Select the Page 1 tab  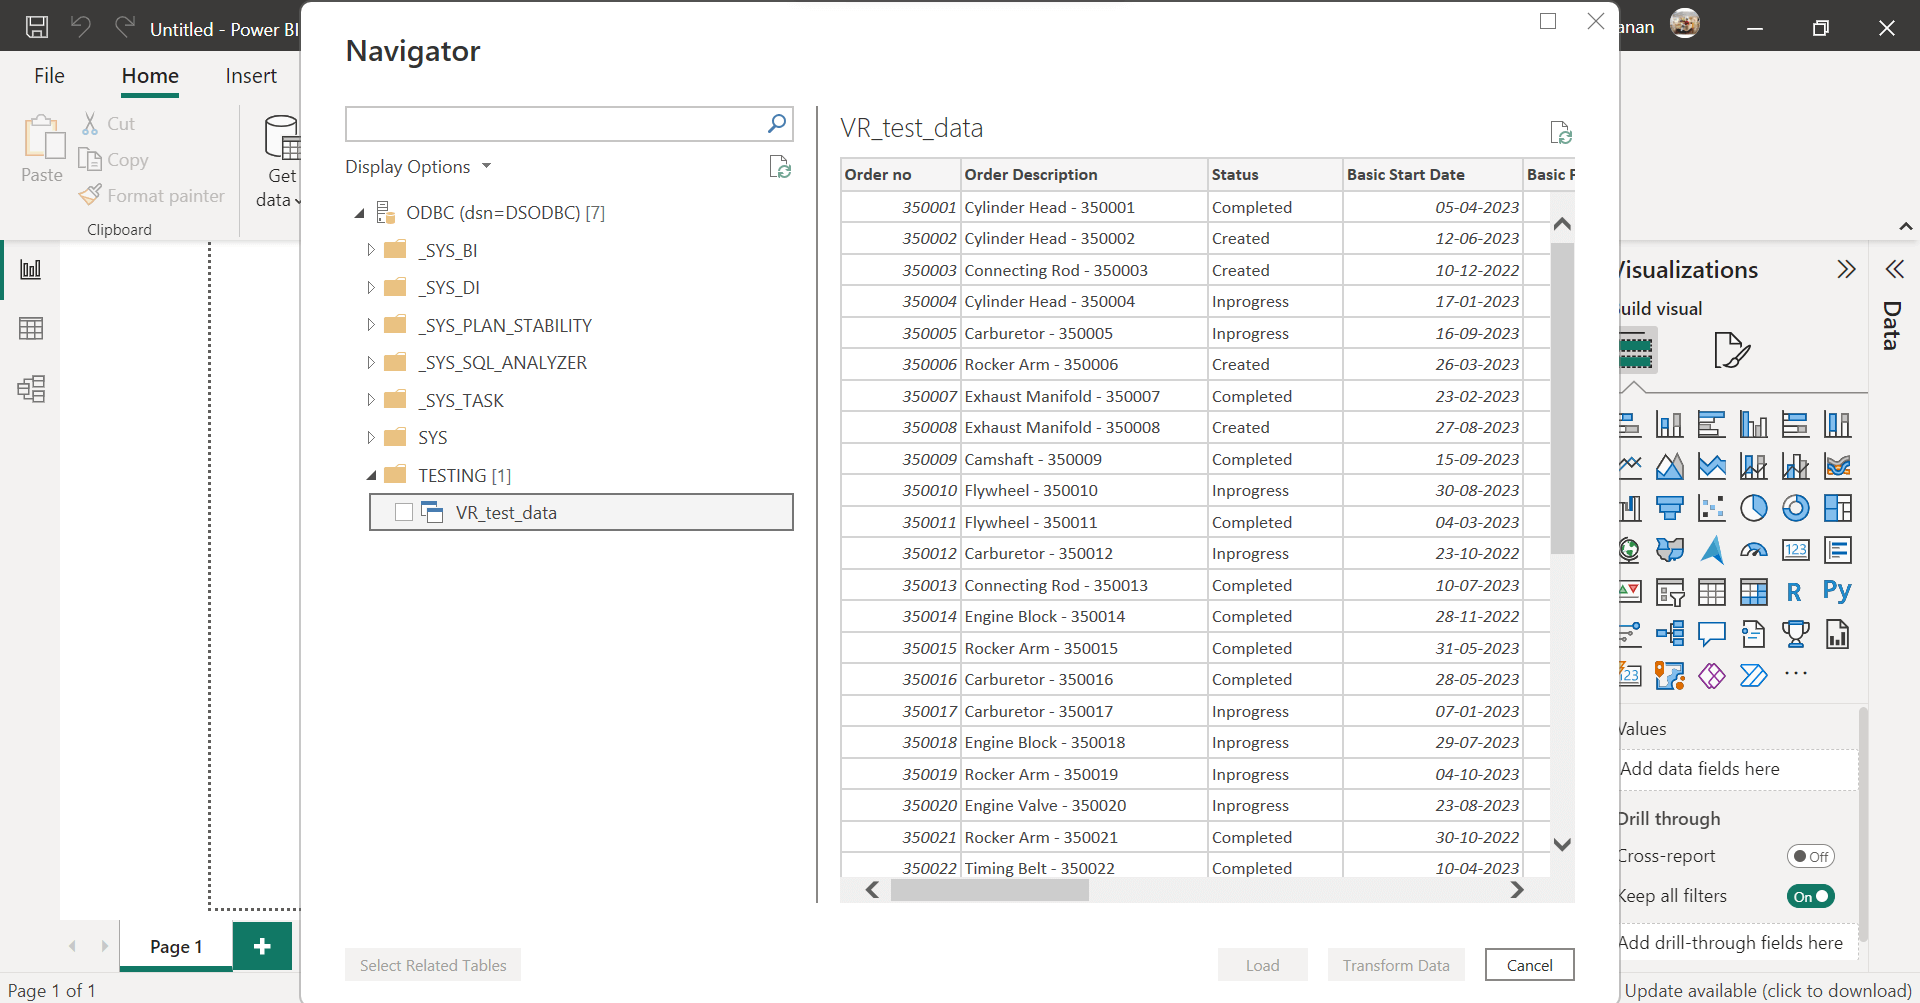click(175, 946)
